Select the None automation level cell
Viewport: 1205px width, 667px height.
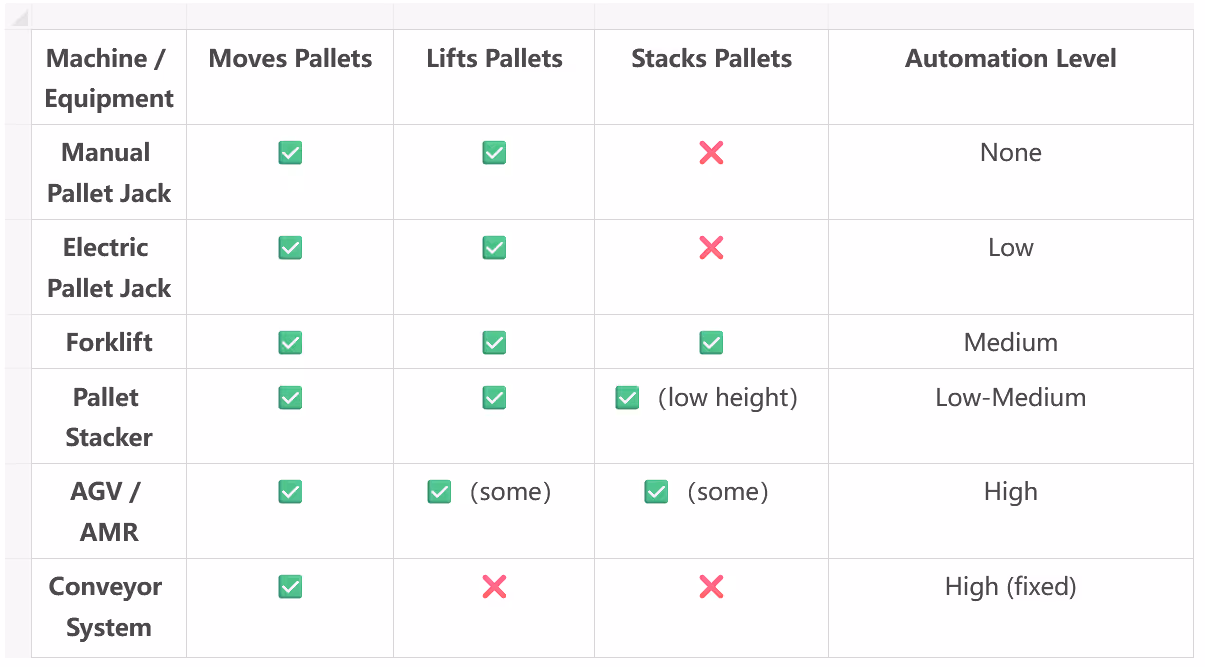click(x=1011, y=172)
